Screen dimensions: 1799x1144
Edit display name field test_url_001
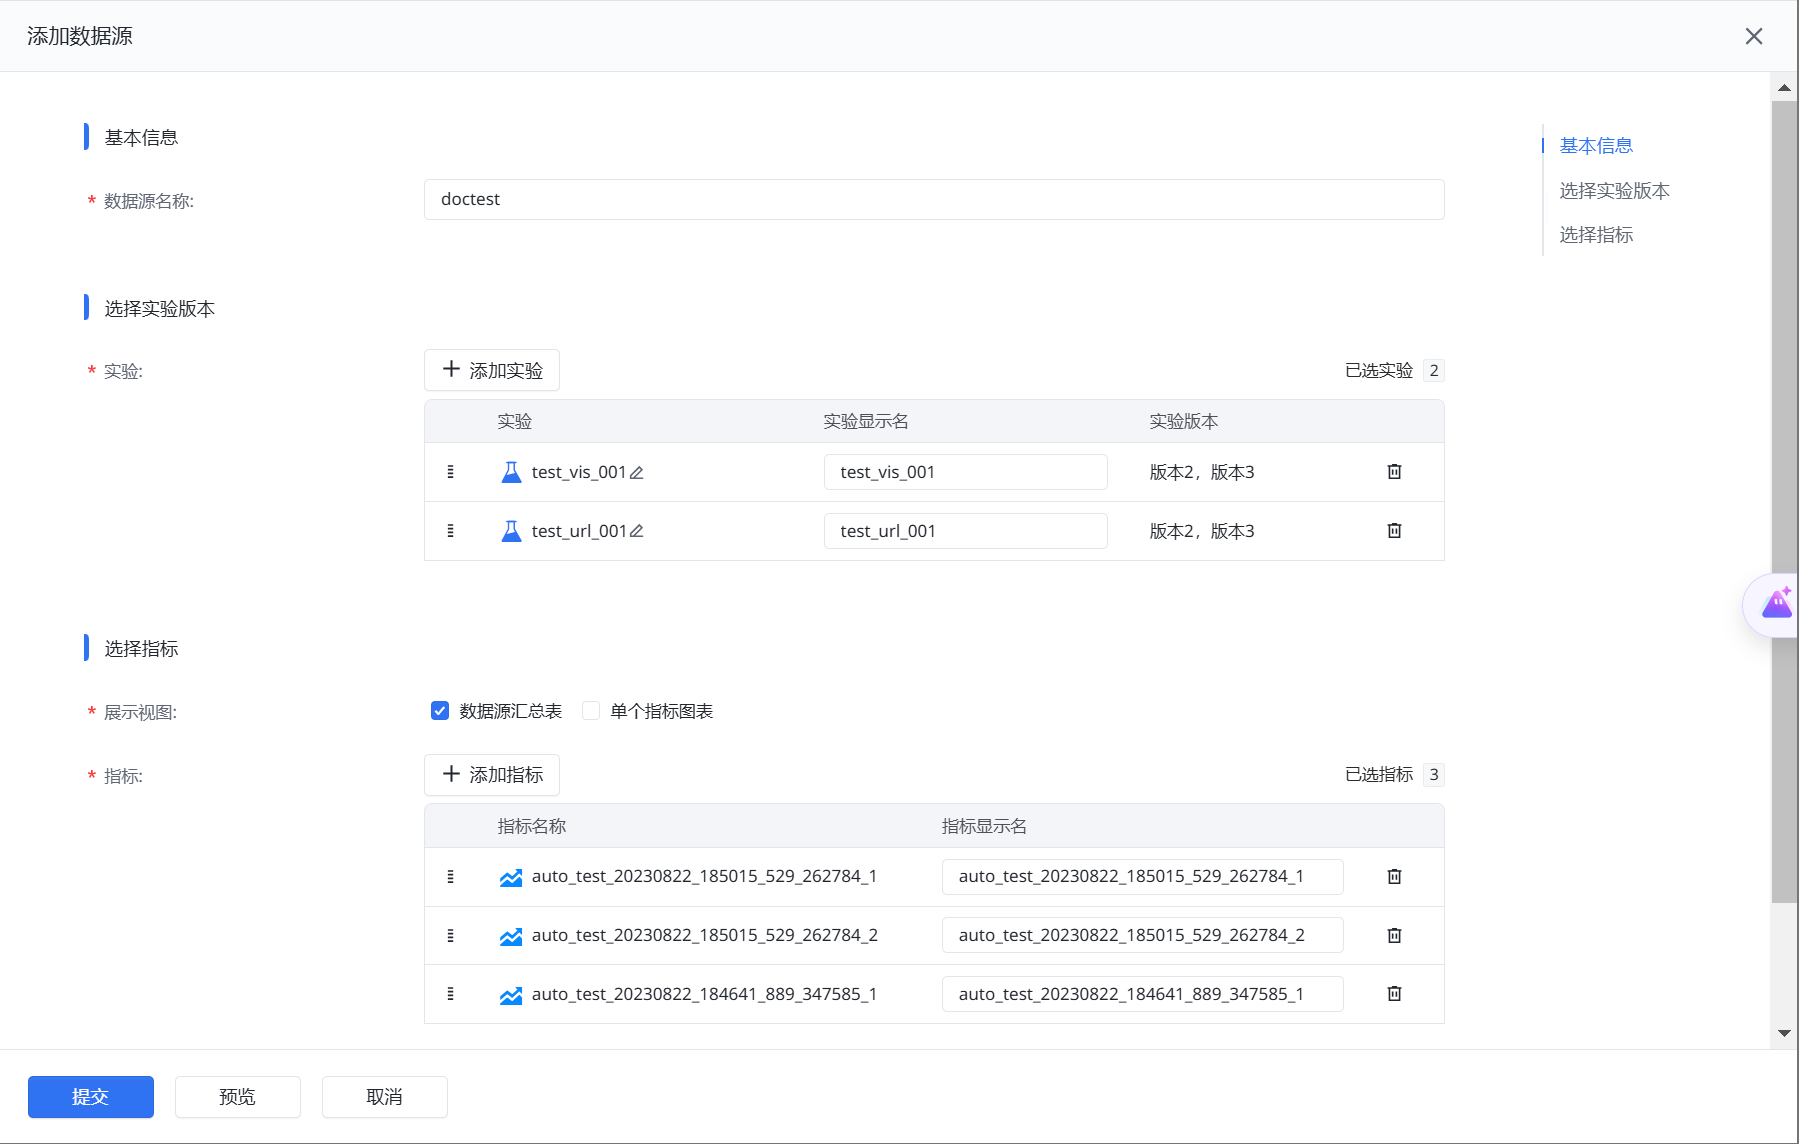click(966, 531)
